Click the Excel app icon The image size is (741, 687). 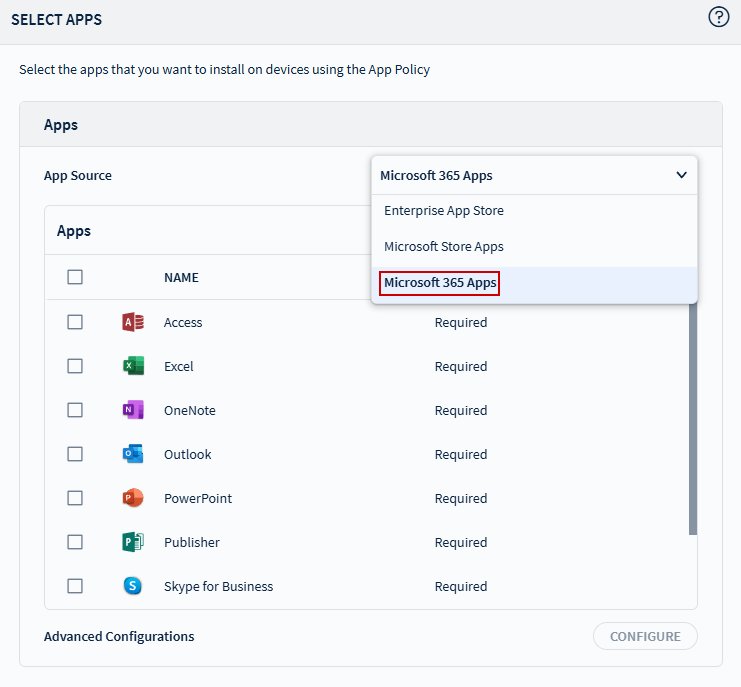click(x=132, y=366)
